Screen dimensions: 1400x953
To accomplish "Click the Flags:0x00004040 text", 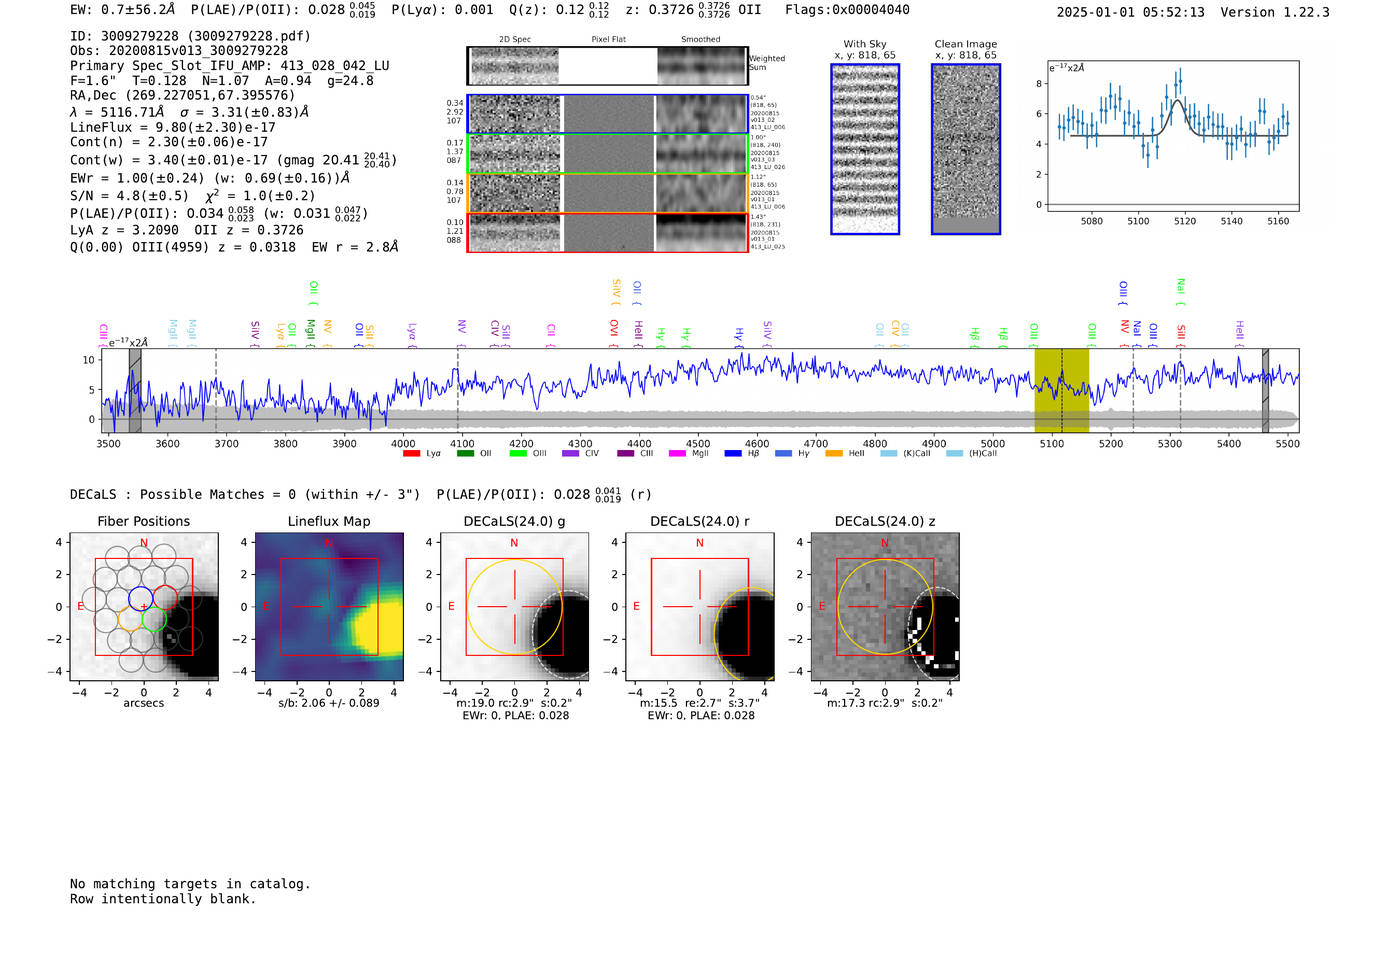I will 847,10.
